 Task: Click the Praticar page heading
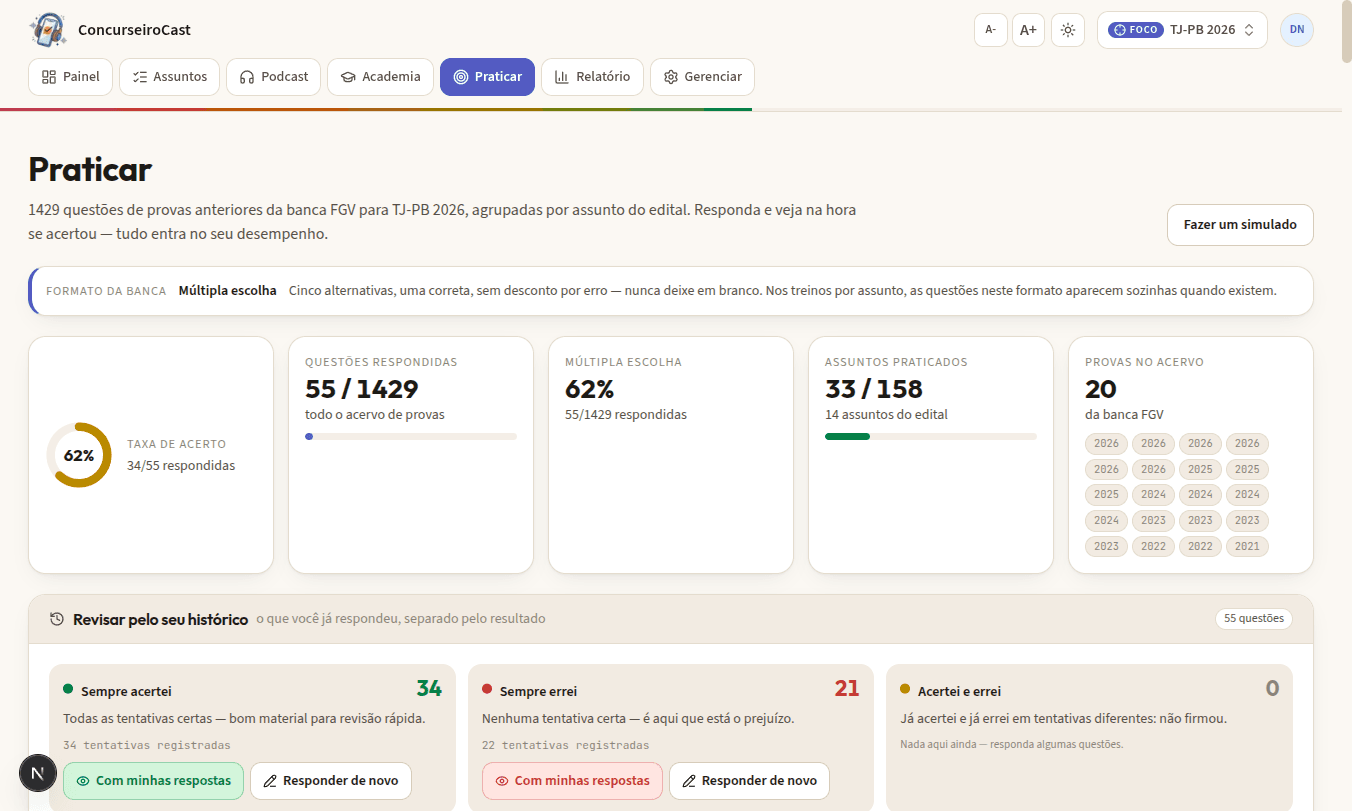[x=90, y=169]
